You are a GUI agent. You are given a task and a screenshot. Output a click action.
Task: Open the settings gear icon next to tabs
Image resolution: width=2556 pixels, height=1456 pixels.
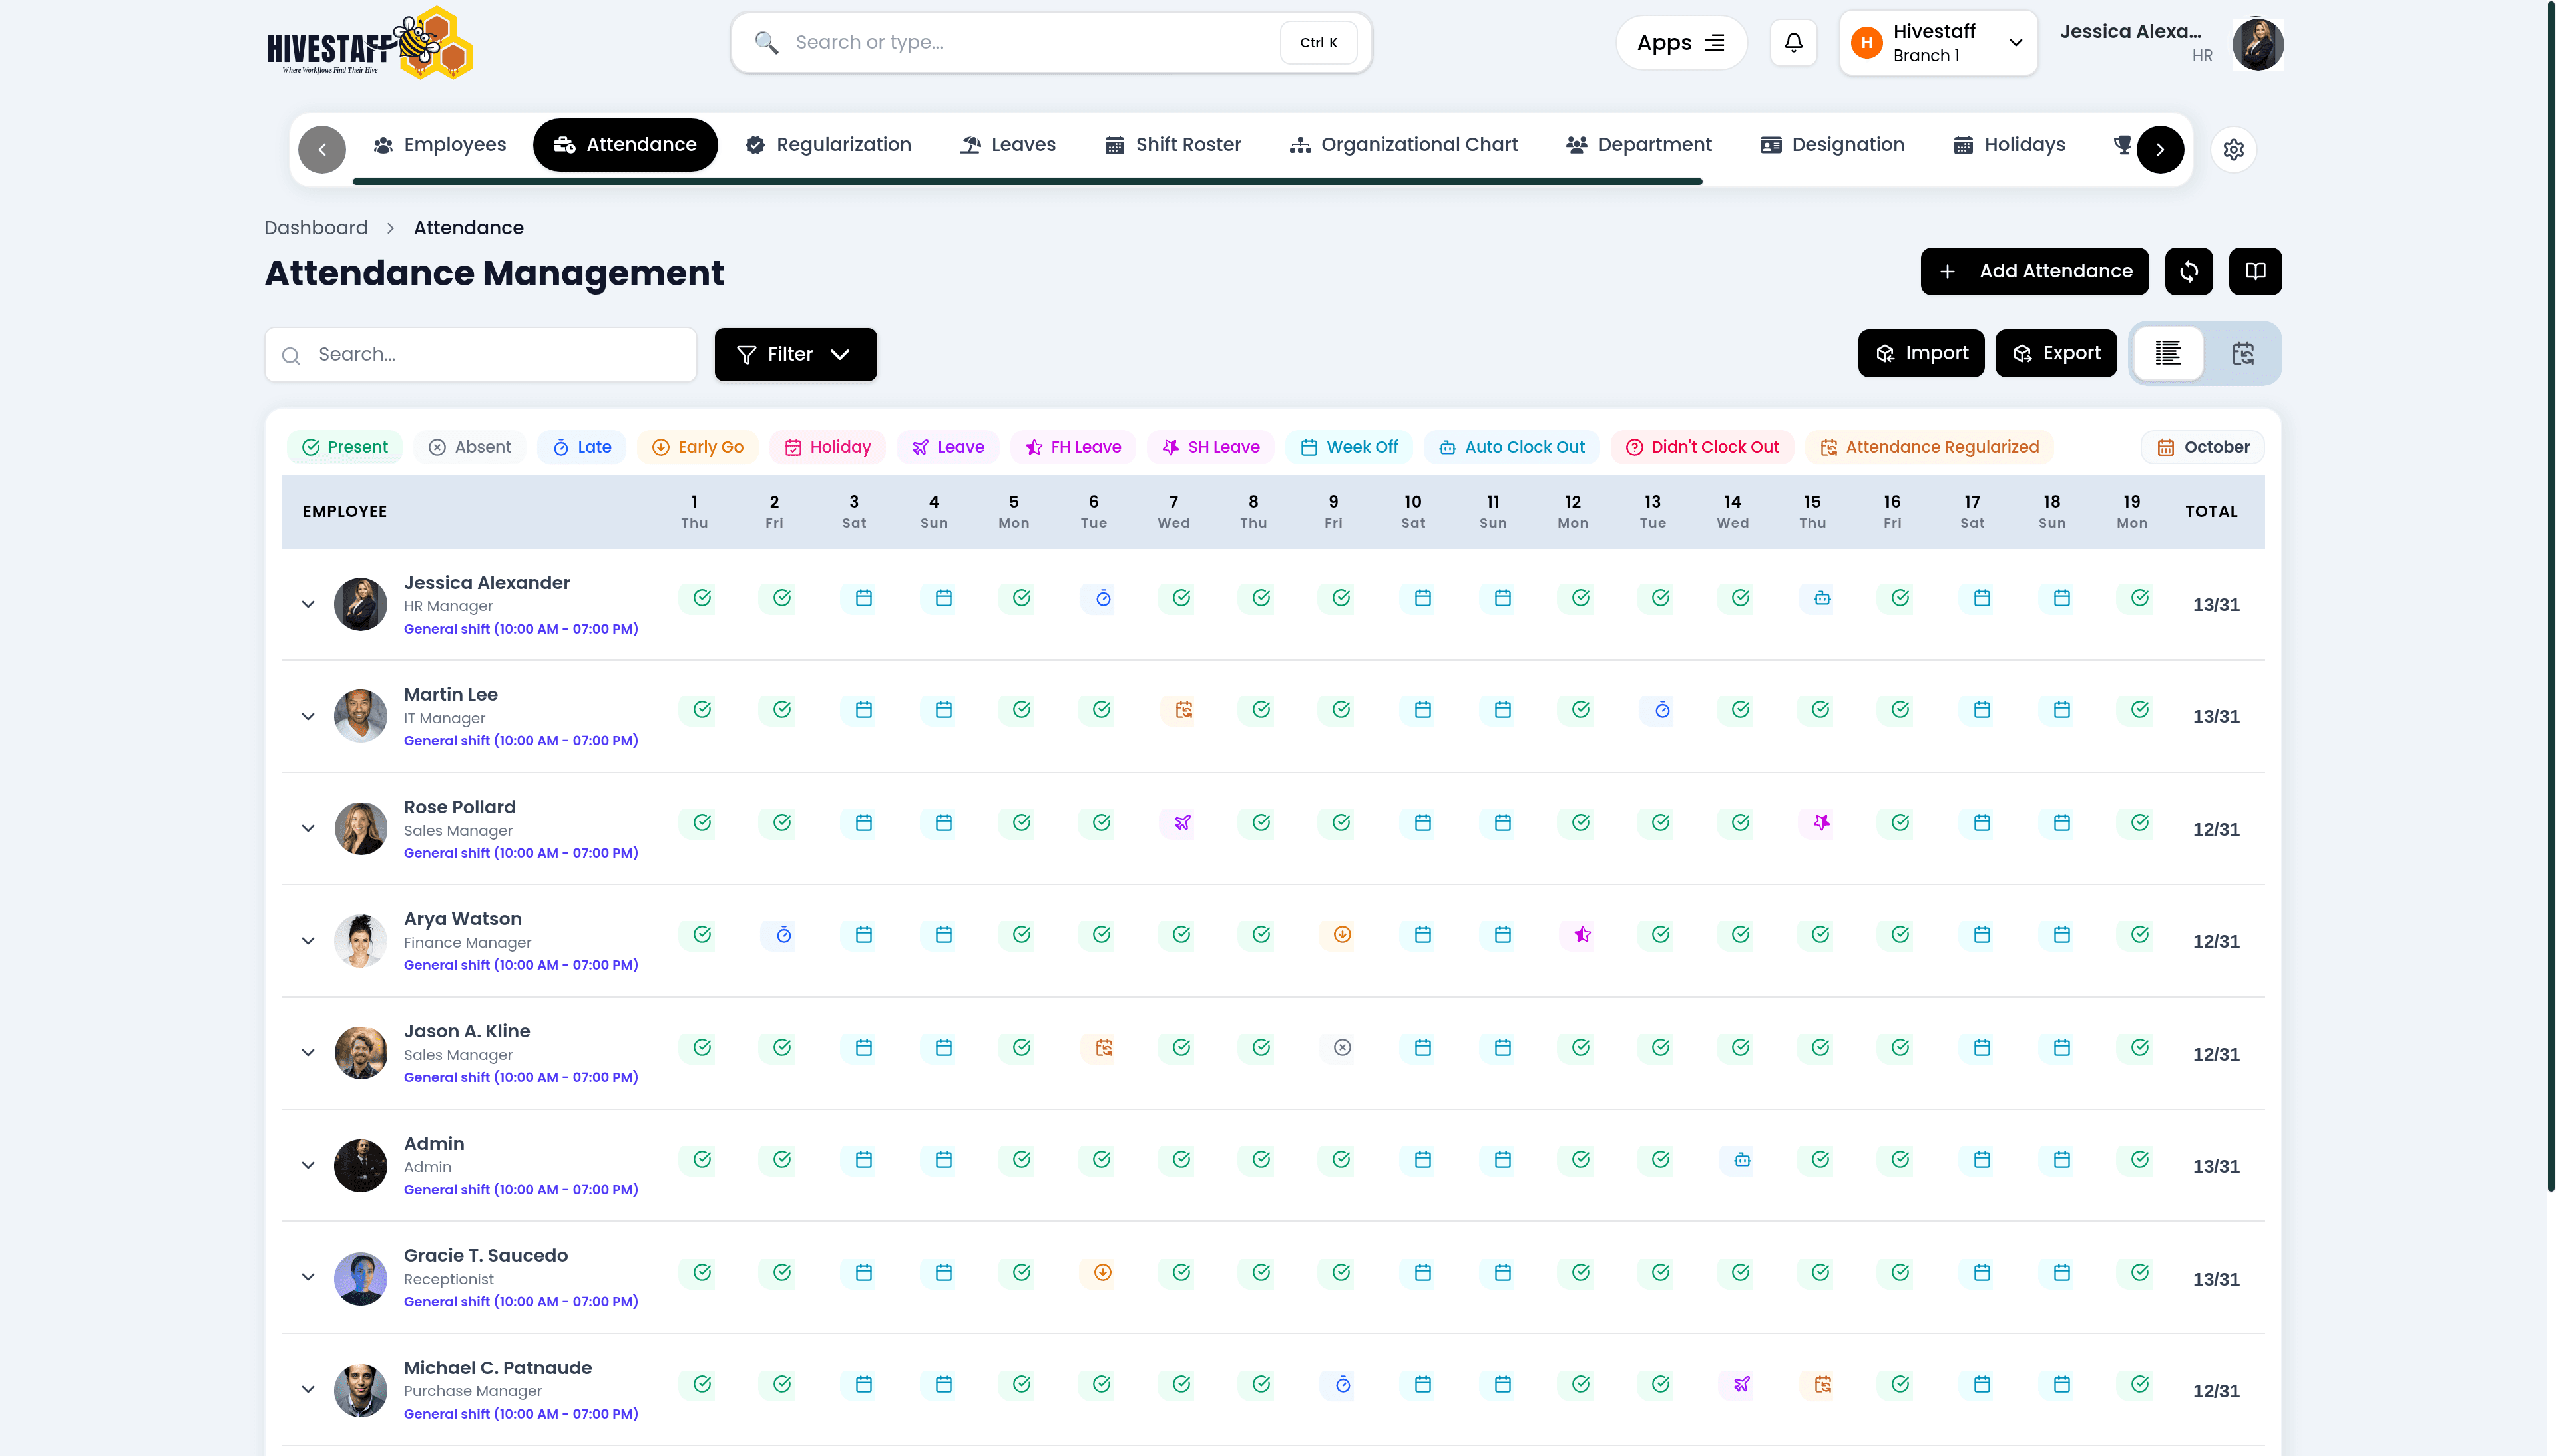[2233, 150]
